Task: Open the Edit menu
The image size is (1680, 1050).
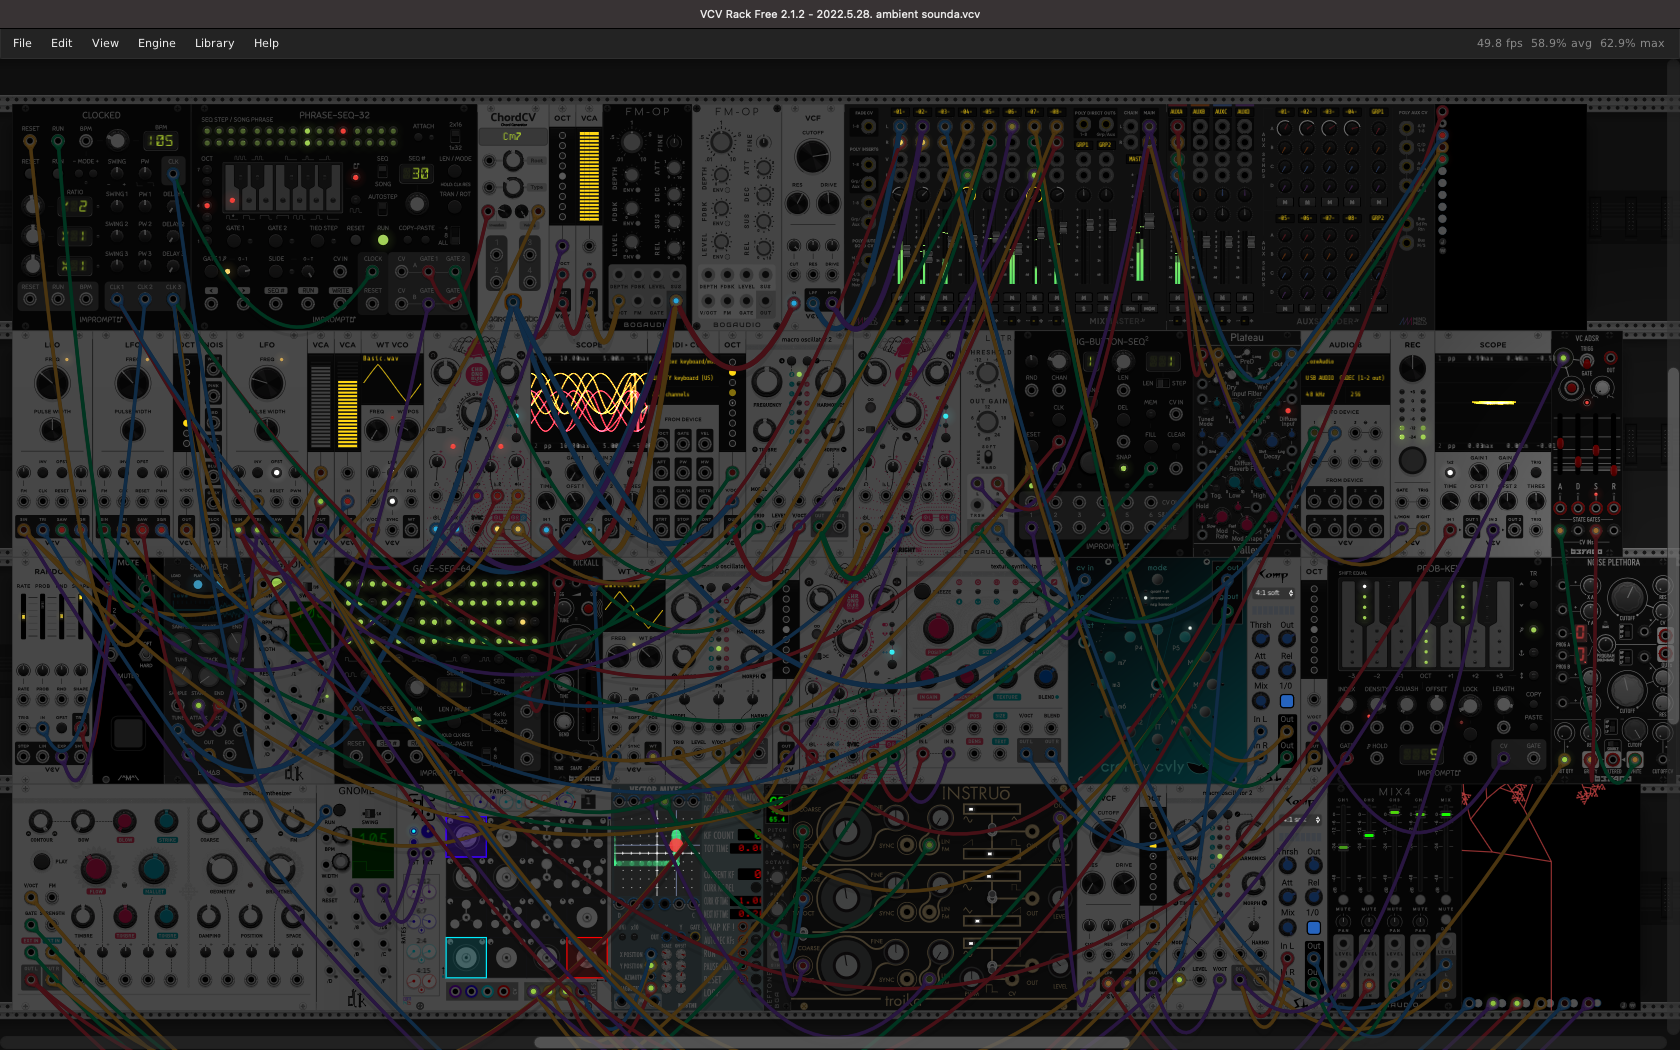Action: (61, 43)
